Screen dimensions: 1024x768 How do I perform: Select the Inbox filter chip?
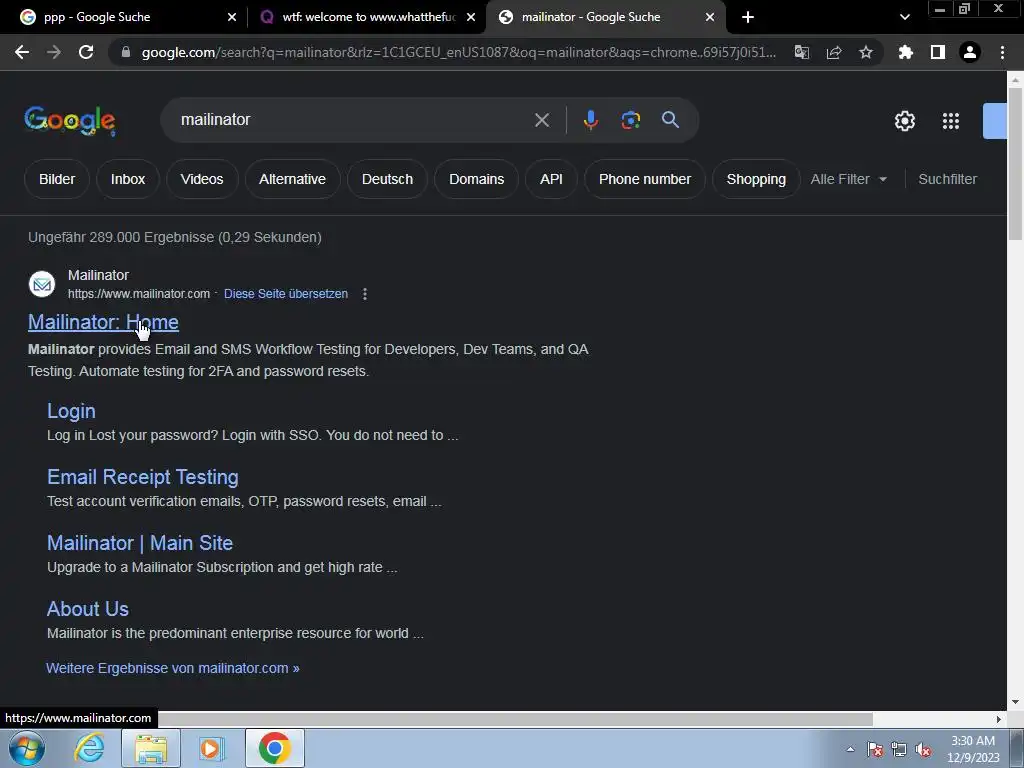coord(128,179)
